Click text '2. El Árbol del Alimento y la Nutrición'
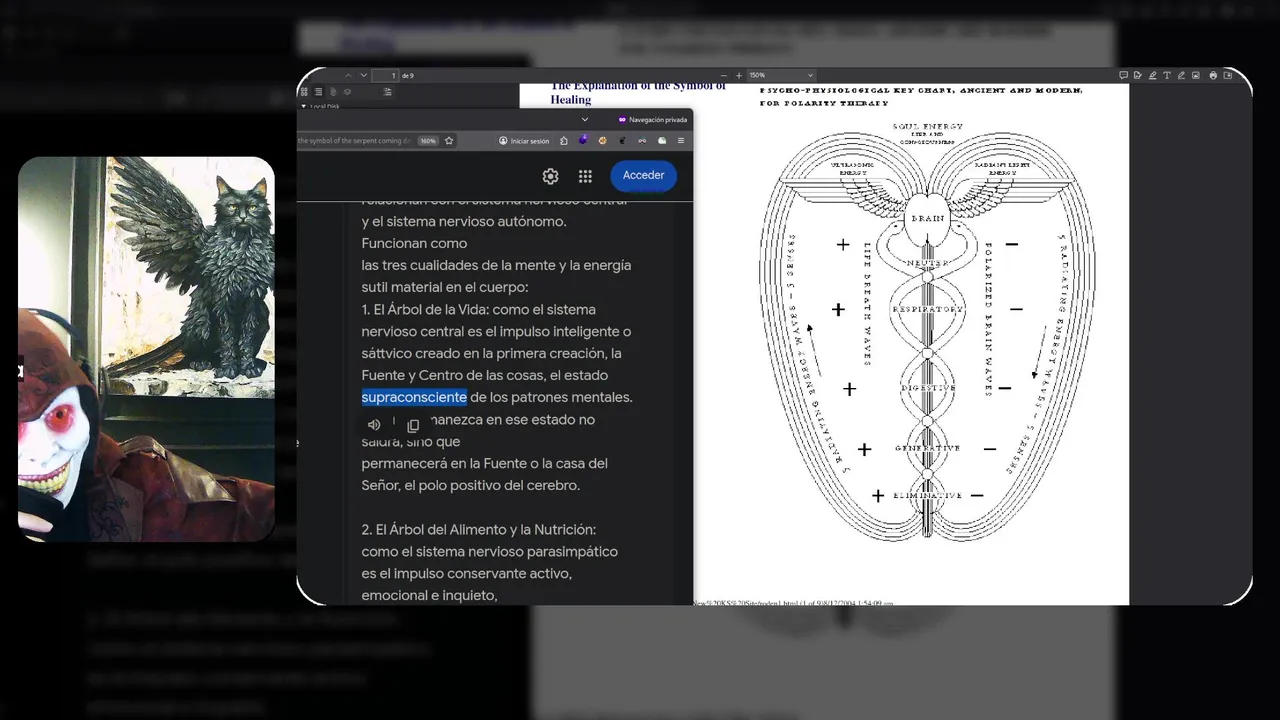This screenshot has width=1280, height=720. [x=479, y=529]
